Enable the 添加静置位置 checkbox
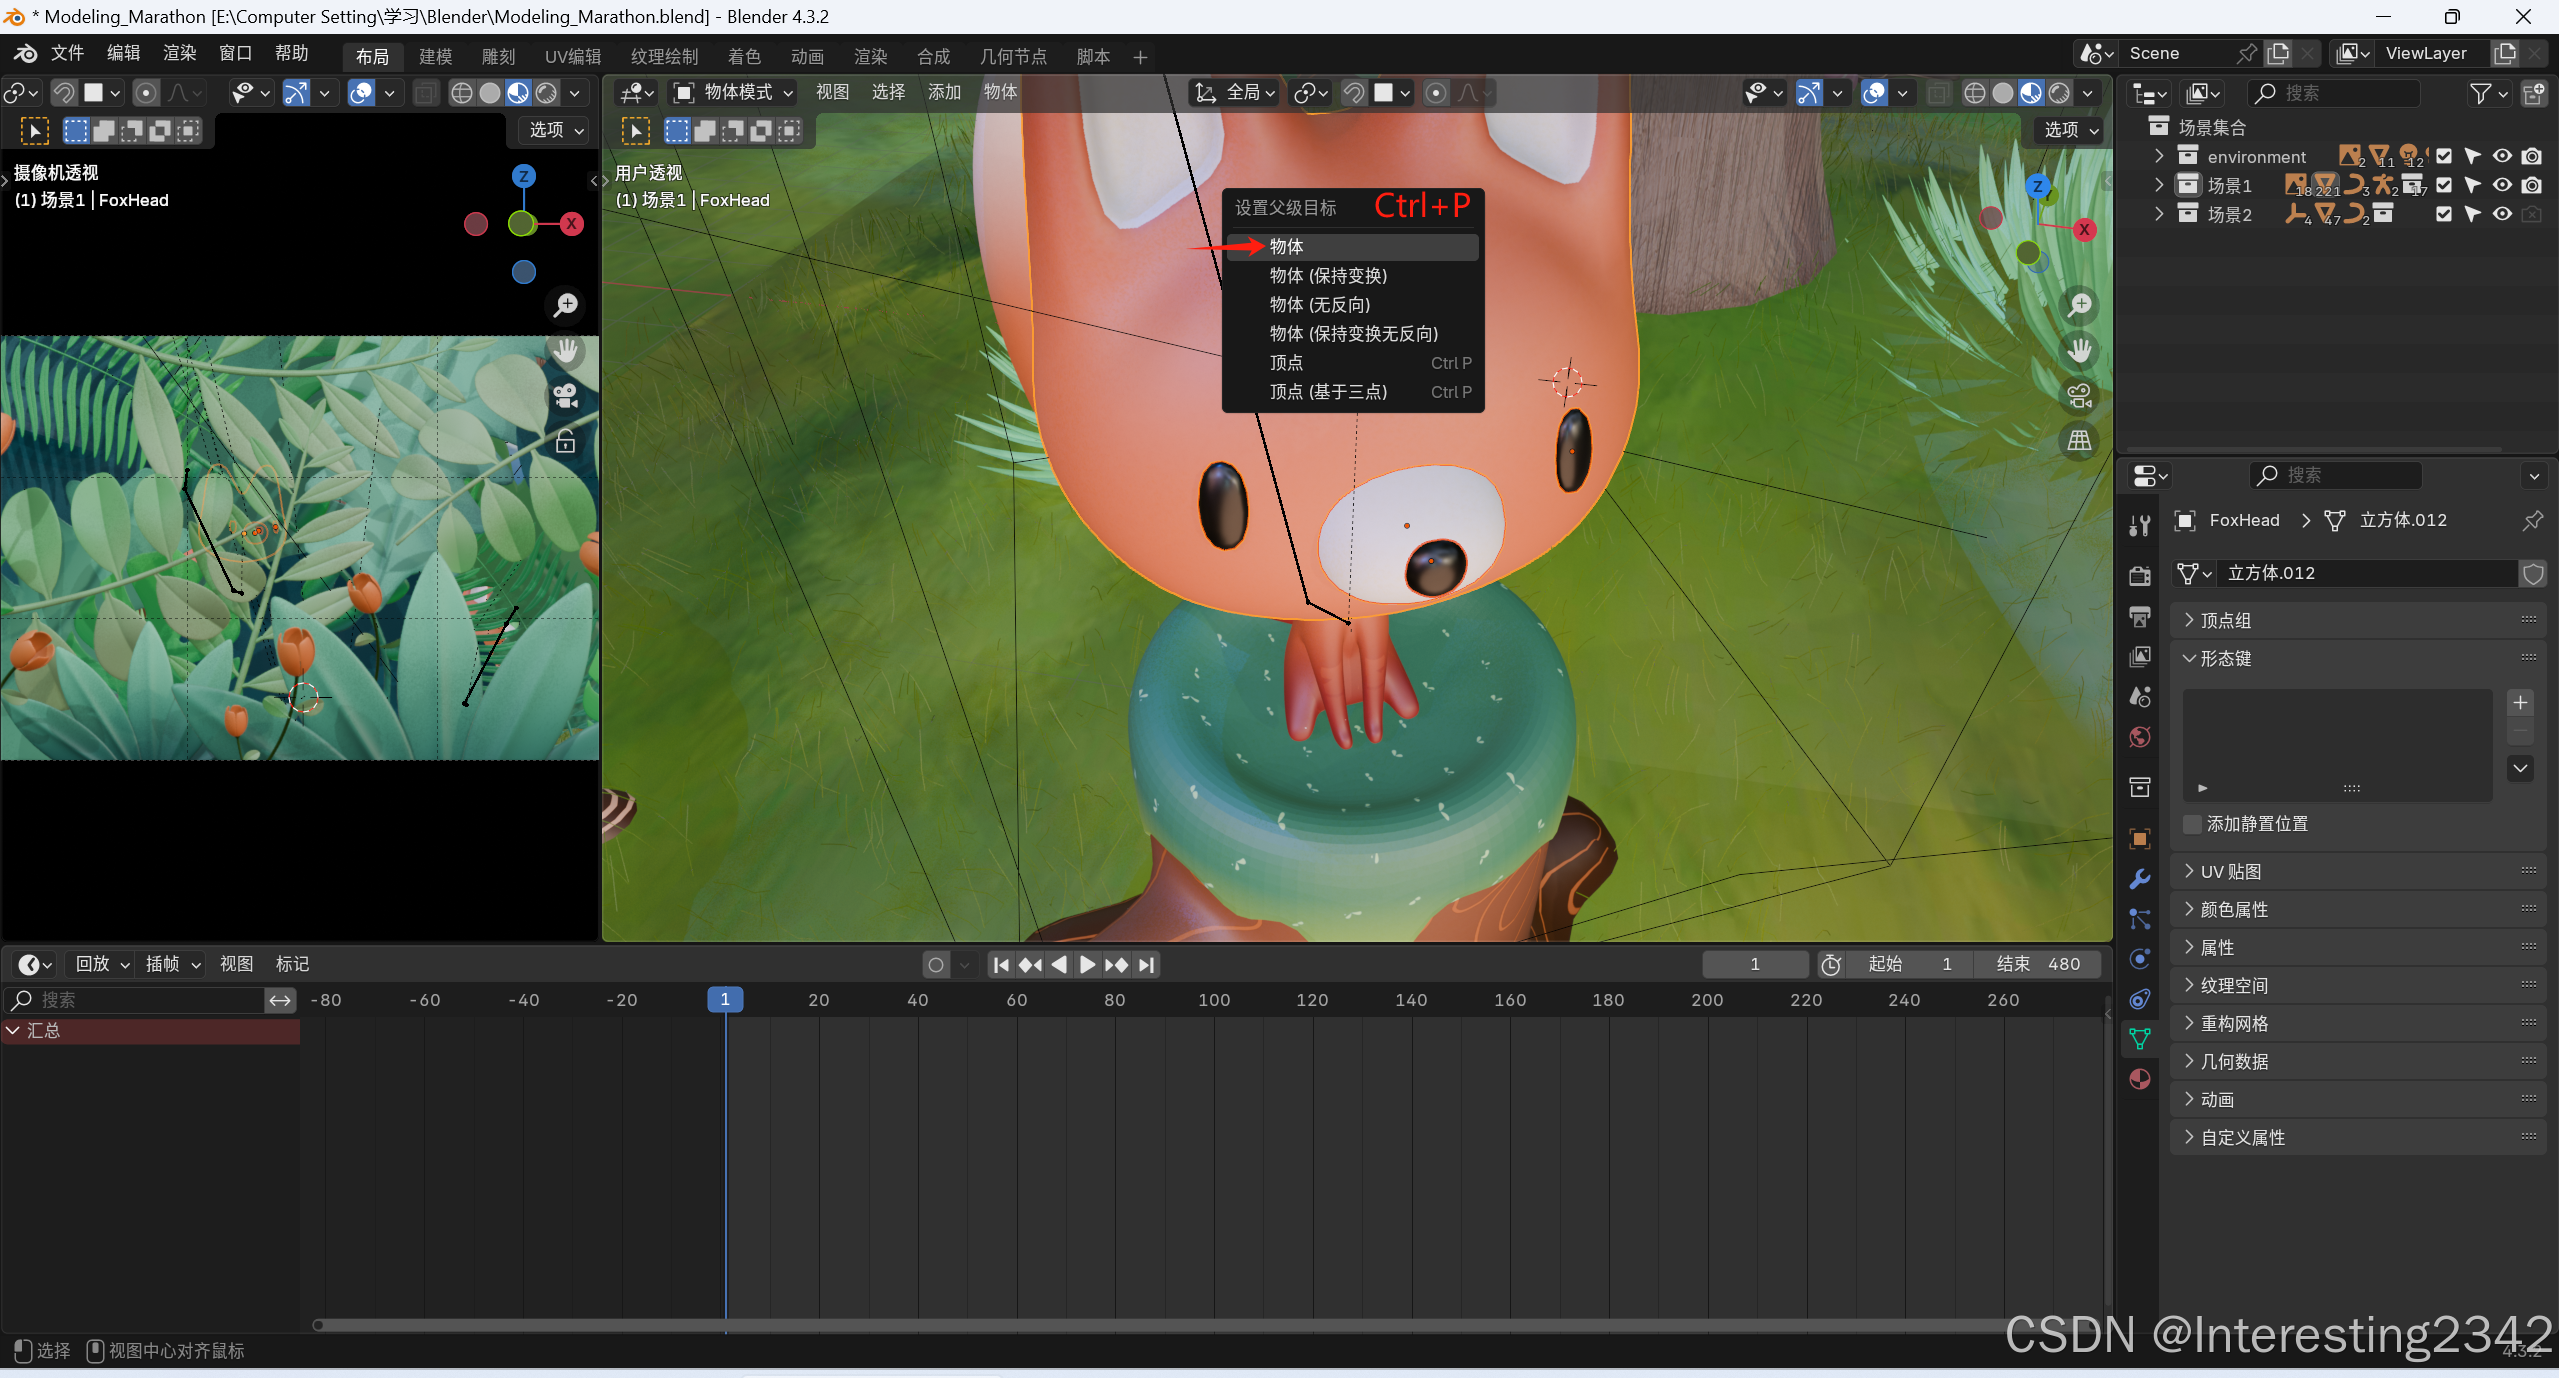Image resolution: width=2559 pixels, height=1378 pixels. click(x=2193, y=824)
